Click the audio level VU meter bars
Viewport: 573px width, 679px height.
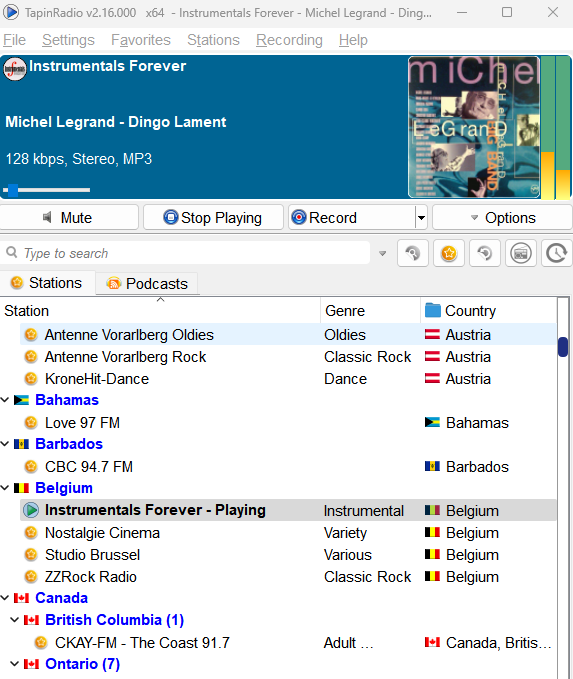[556, 127]
